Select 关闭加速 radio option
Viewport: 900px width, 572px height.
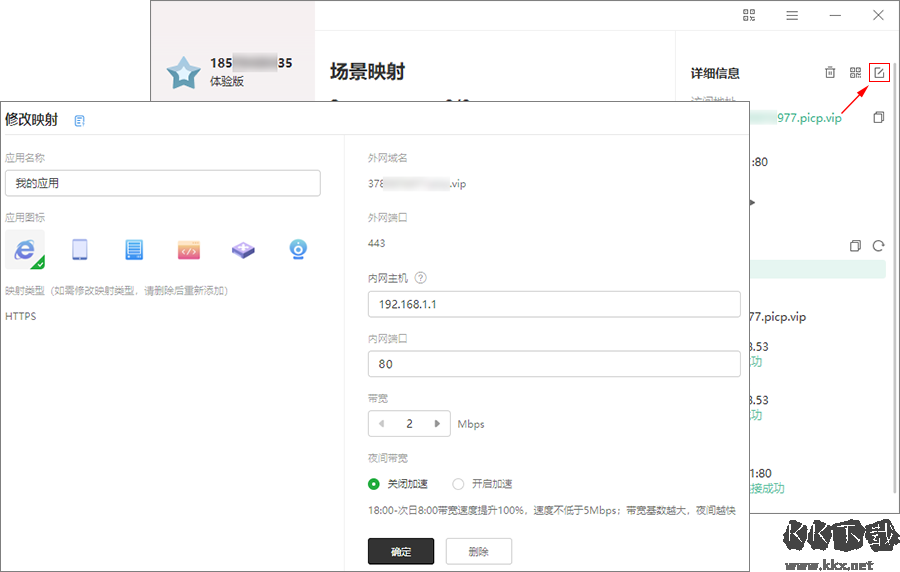point(374,484)
